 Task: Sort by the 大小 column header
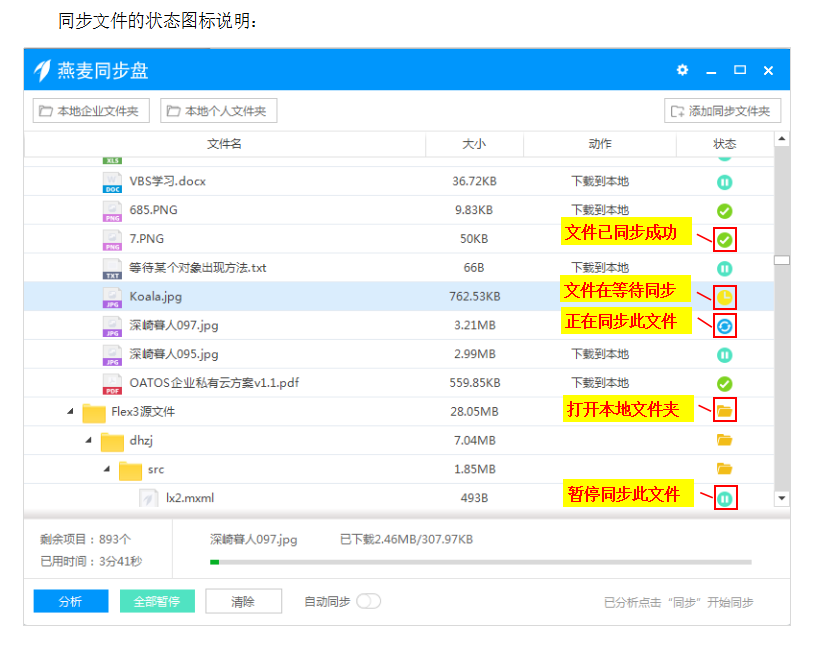click(x=474, y=145)
